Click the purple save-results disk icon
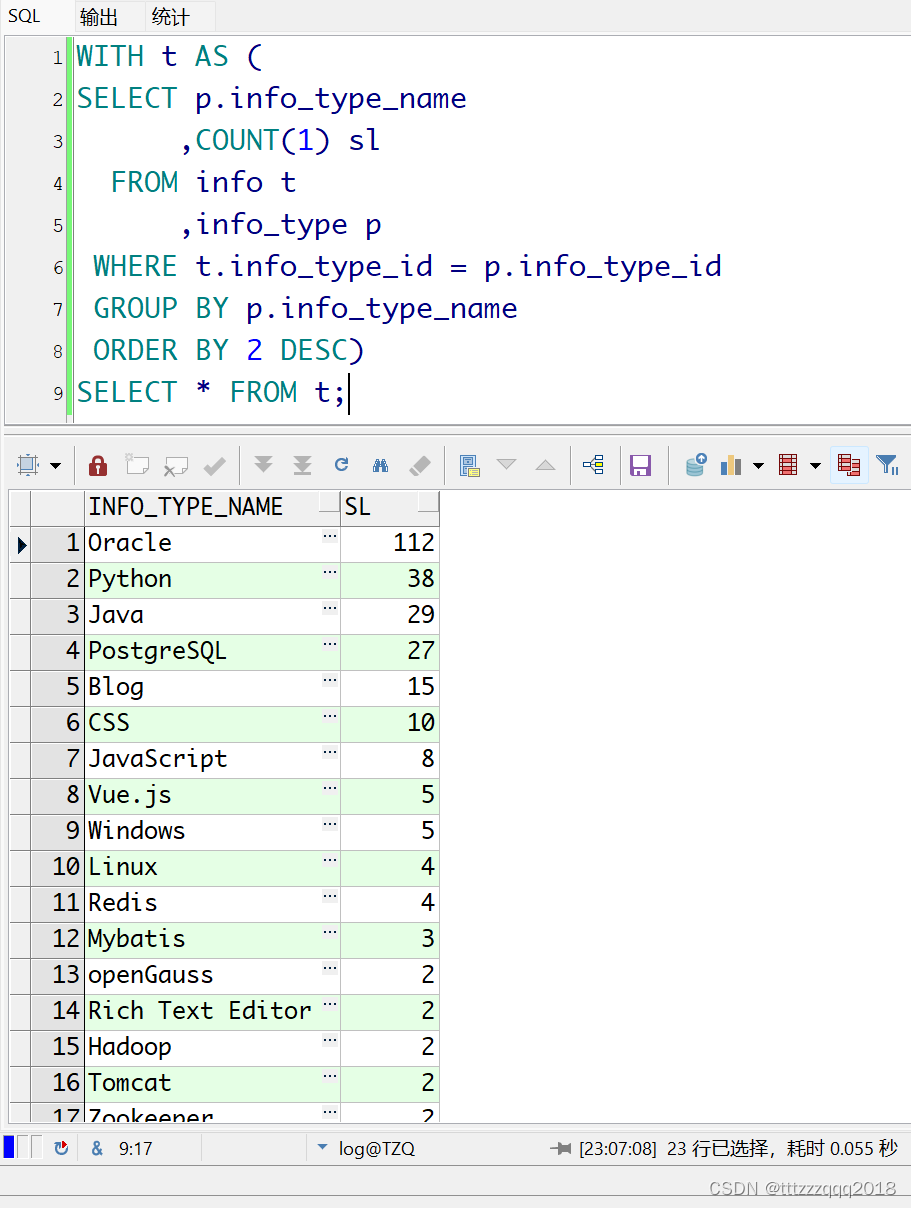 pos(641,465)
